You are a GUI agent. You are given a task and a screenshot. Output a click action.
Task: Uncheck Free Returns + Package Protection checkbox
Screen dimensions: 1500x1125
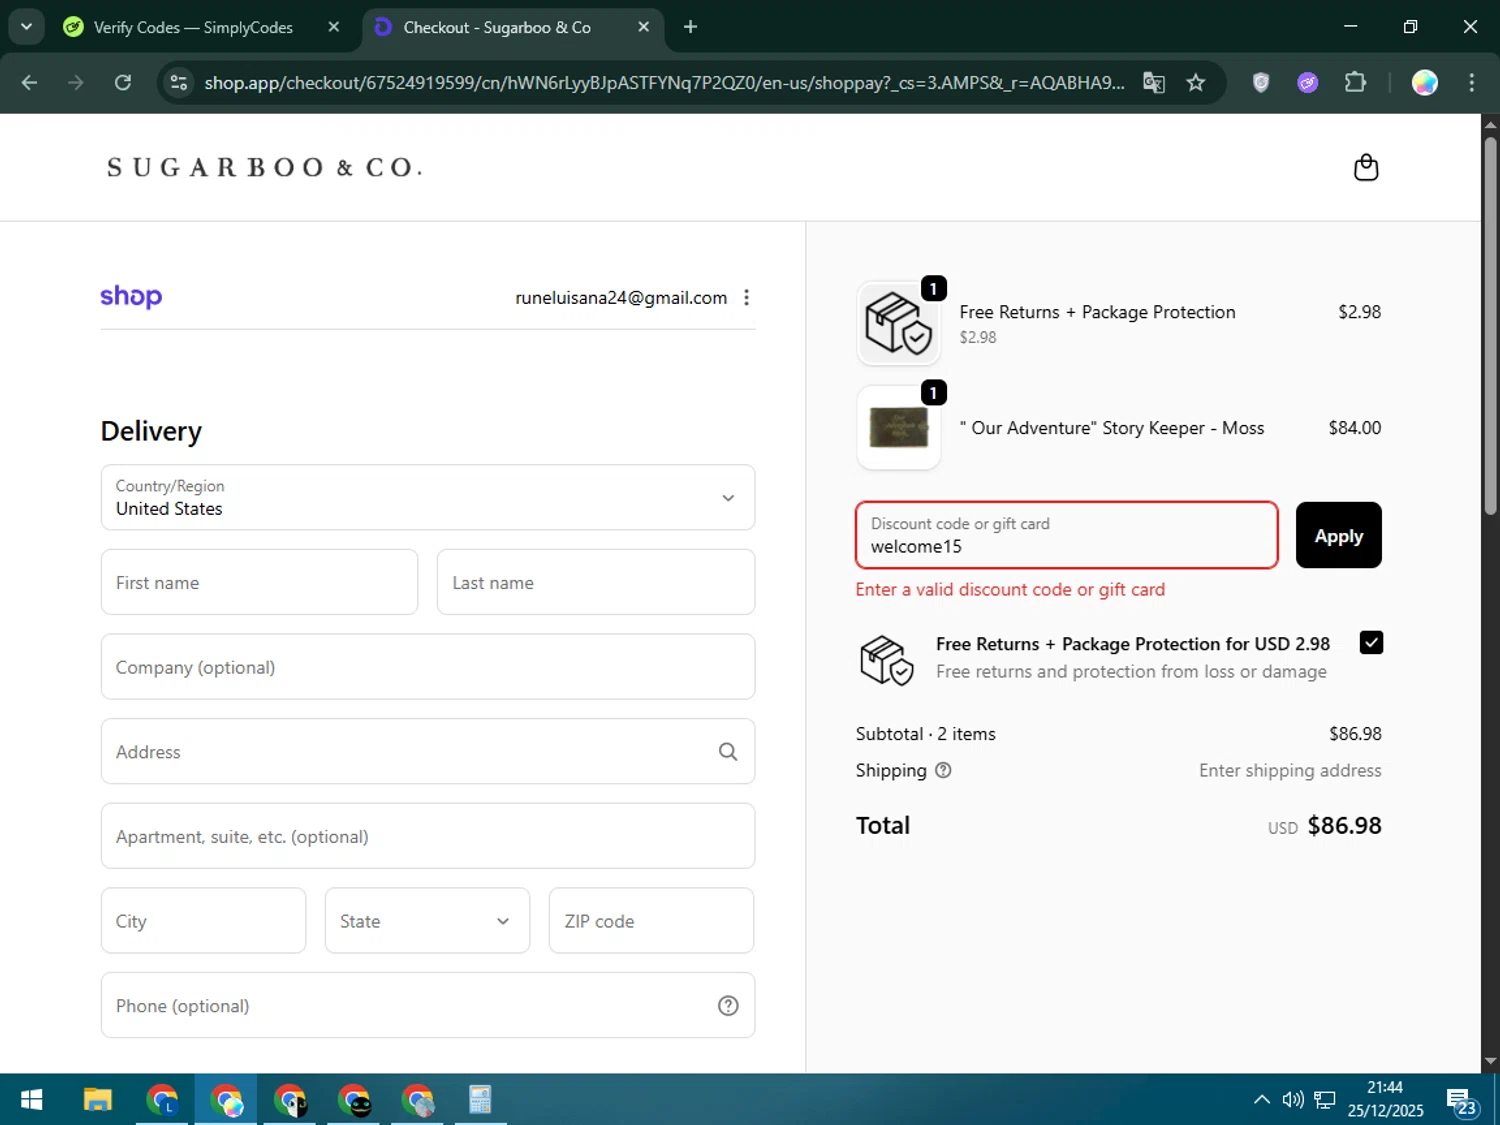coord(1371,643)
